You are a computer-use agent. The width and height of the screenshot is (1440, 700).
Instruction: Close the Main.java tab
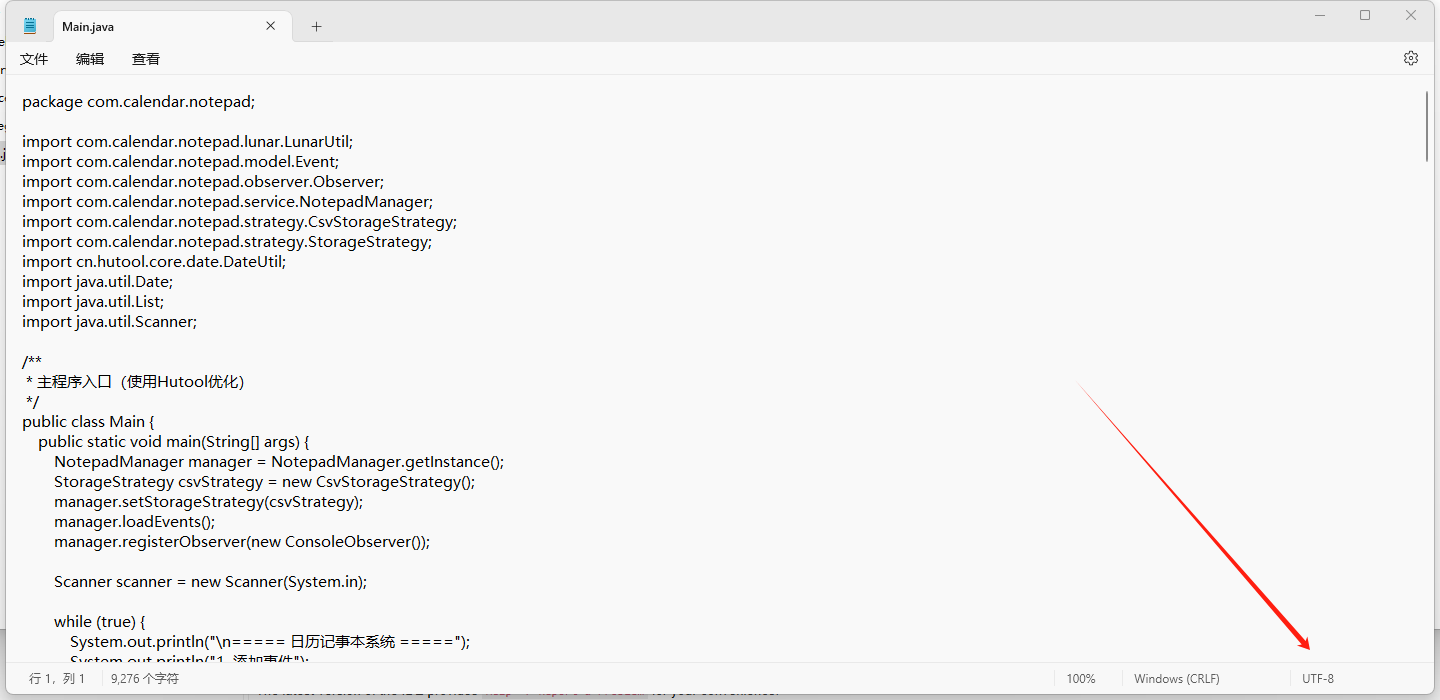pyautogui.click(x=271, y=26)
